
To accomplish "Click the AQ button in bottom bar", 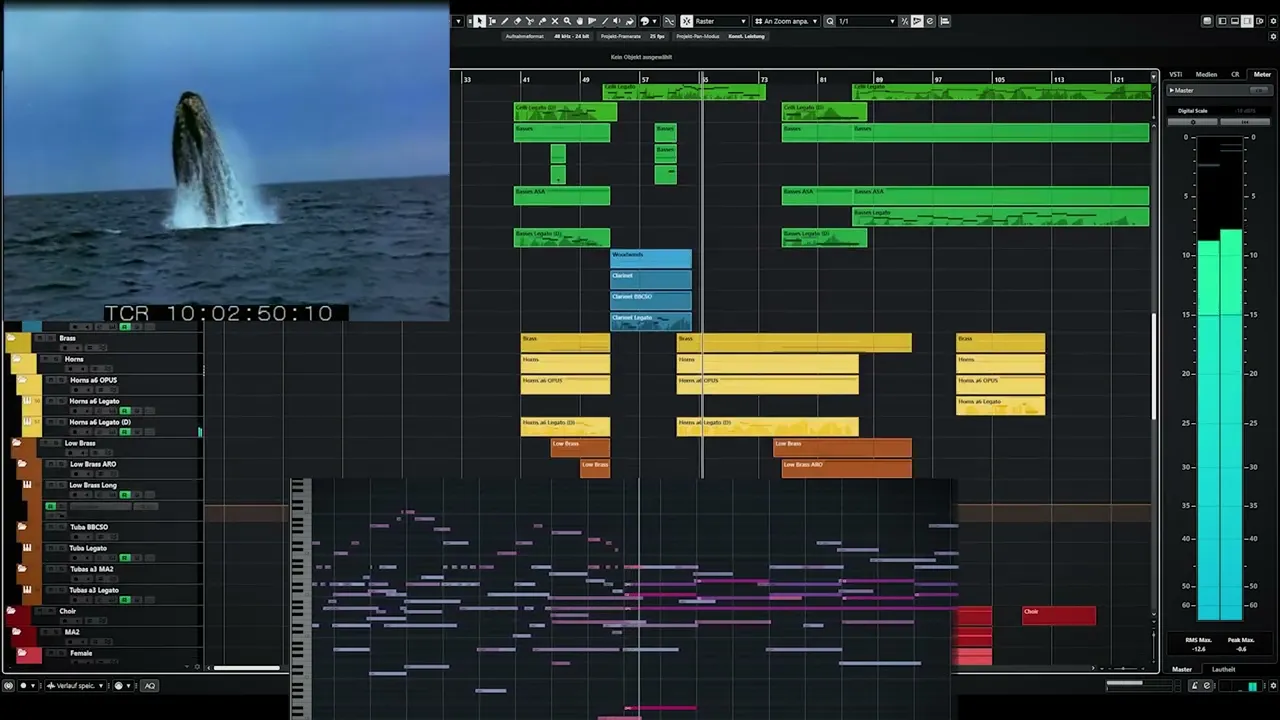I will [x=150, y=685].
